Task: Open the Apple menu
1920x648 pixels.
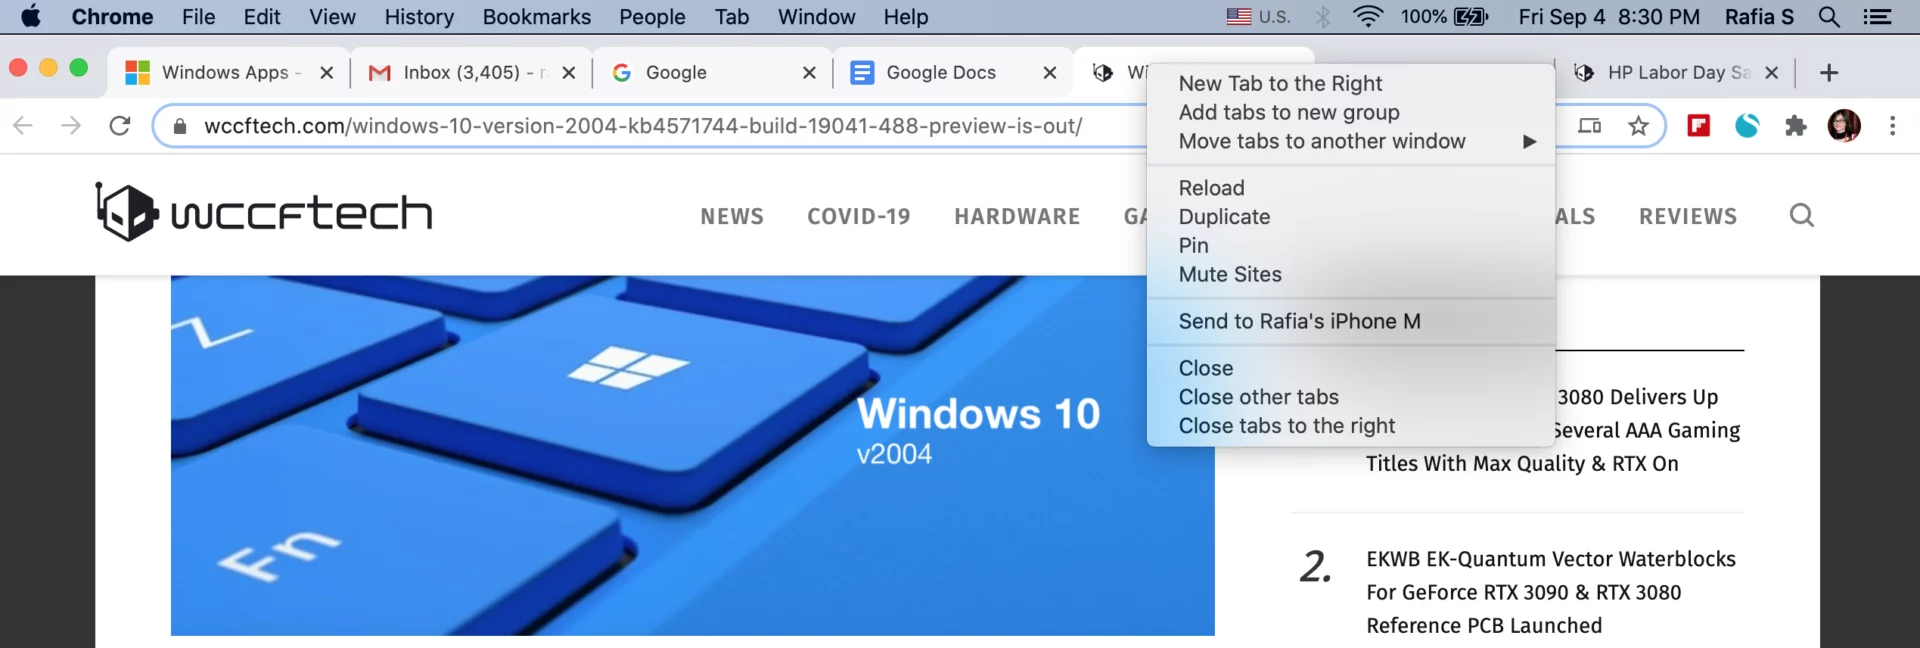Action: pyautogui.click(x=31, y=16)
